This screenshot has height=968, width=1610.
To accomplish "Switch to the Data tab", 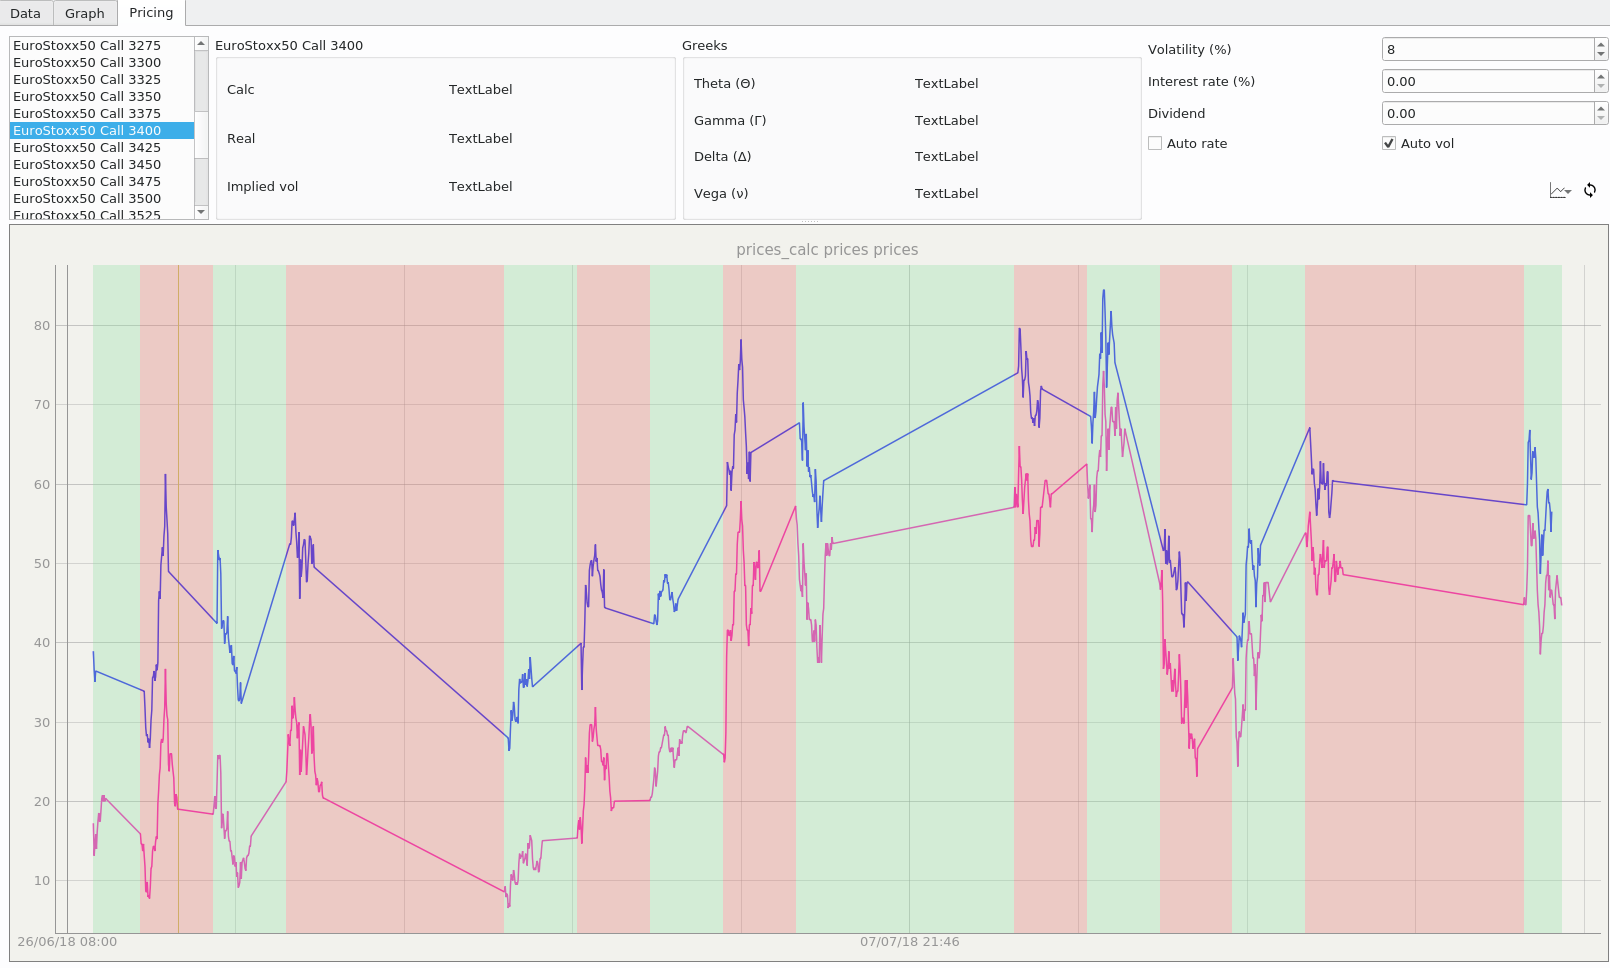I will click(x=26, y=13).
